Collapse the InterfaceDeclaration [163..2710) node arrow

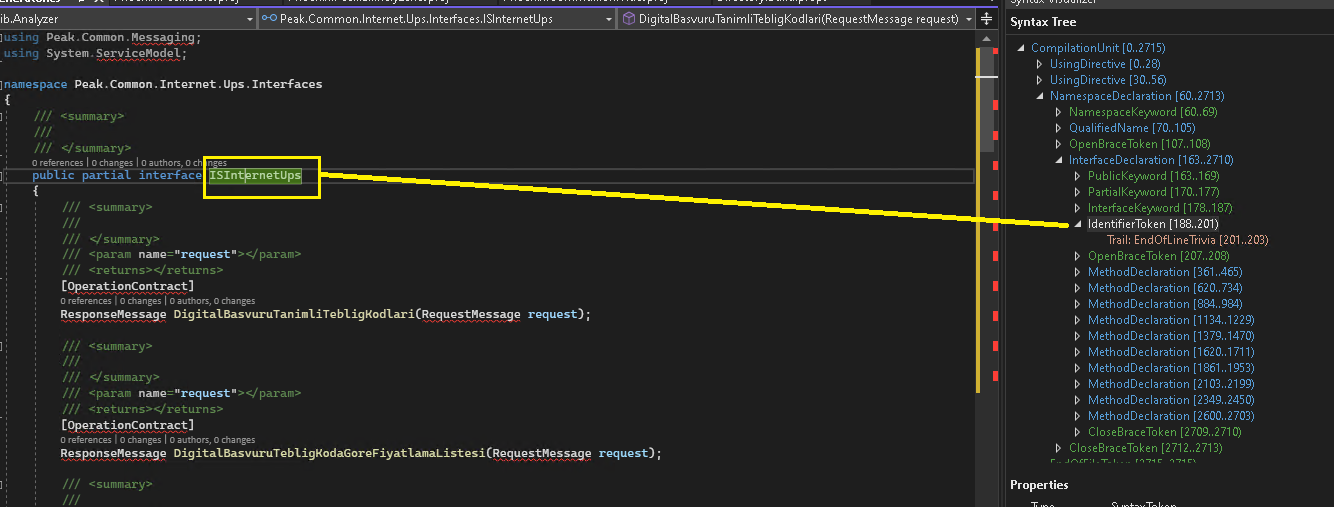(x=1059, y=160)
